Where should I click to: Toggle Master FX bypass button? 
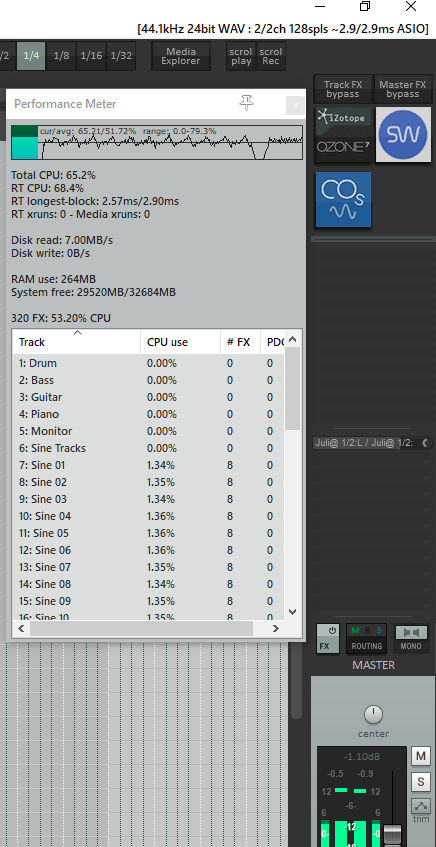point(403,89)
